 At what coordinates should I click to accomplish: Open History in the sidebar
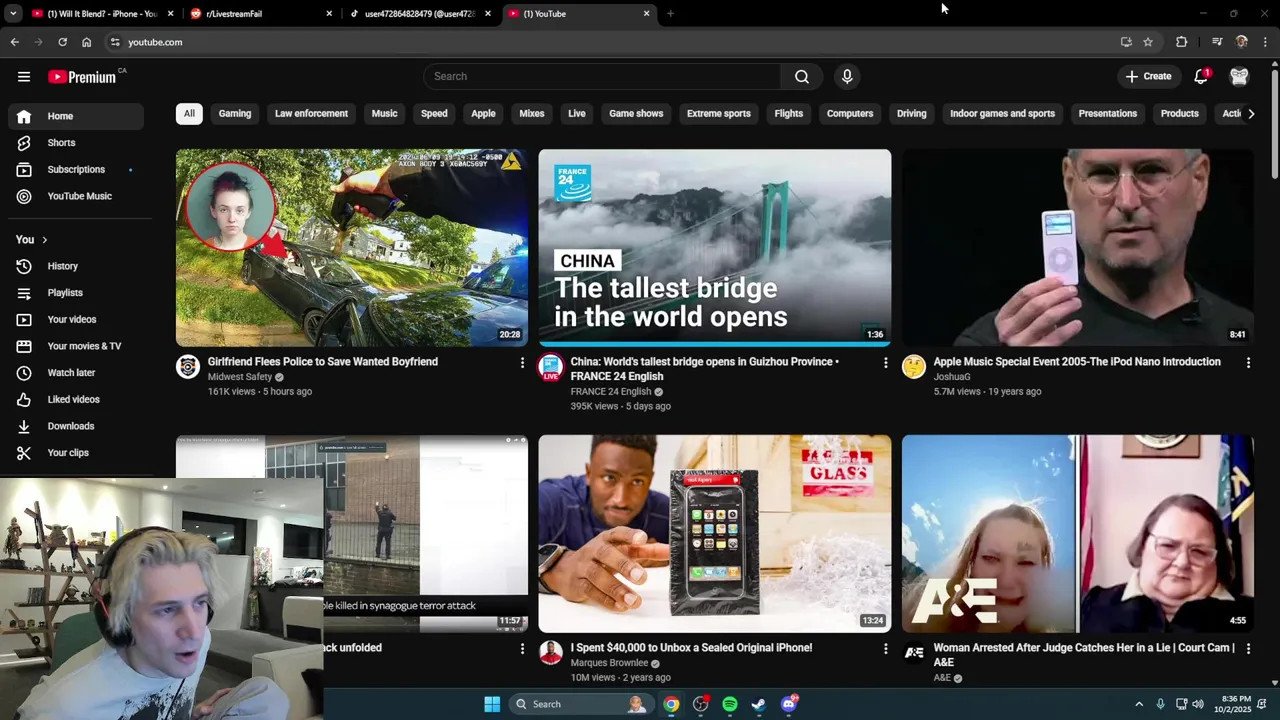tap(76, 266)
